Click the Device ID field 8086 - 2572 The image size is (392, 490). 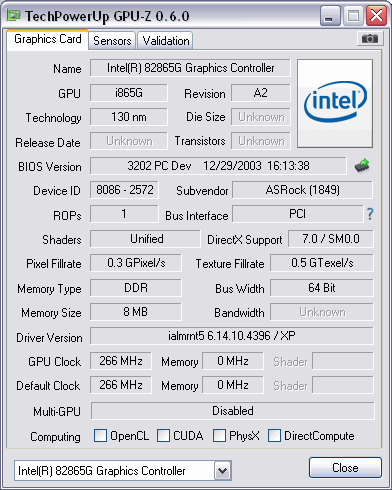(124, 190)
